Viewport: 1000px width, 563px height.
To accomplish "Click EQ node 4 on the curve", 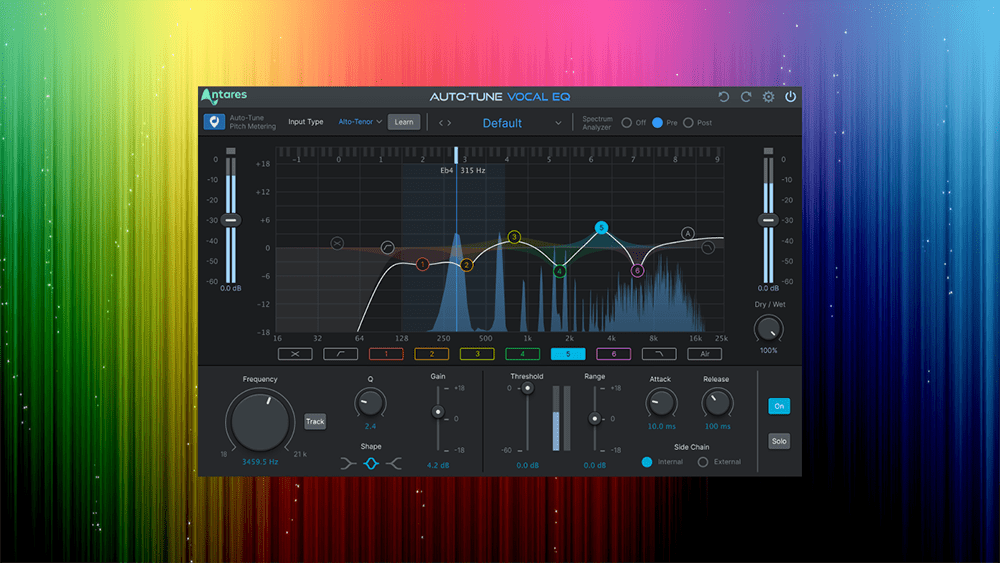I will (559, 271).
